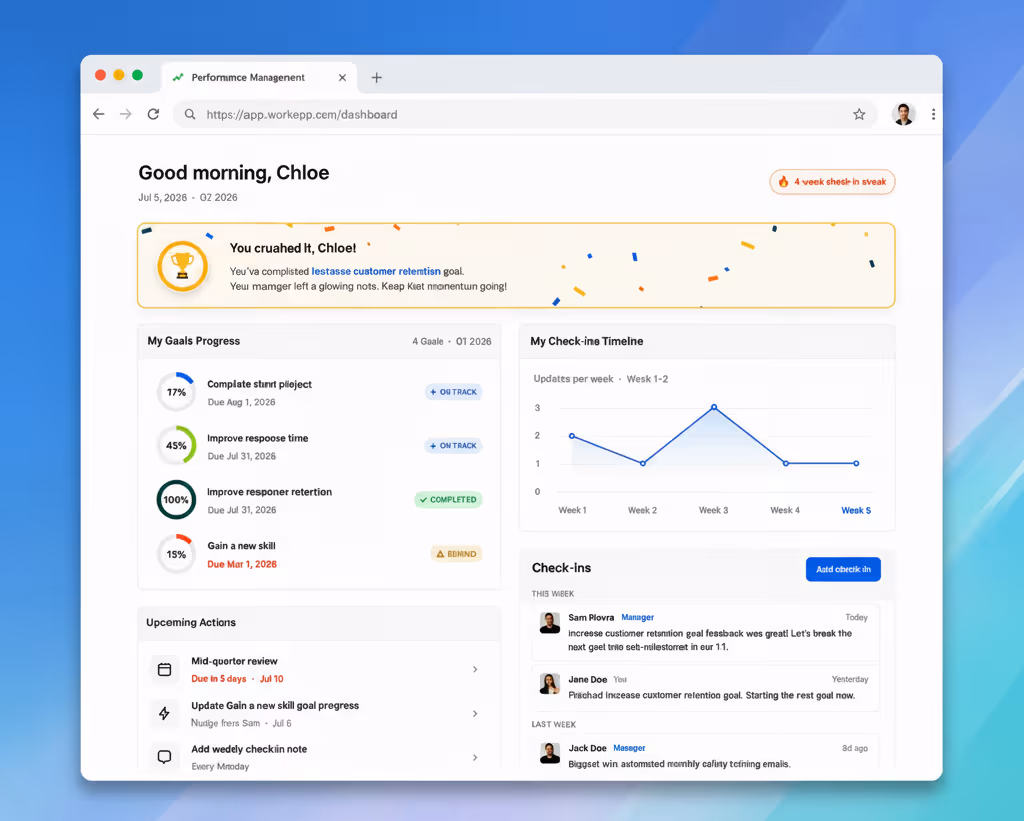Expand the Add weekly check-in note chevron
Image resolution: width=1024 pixels, height=821 pixels.
[475, 757]
